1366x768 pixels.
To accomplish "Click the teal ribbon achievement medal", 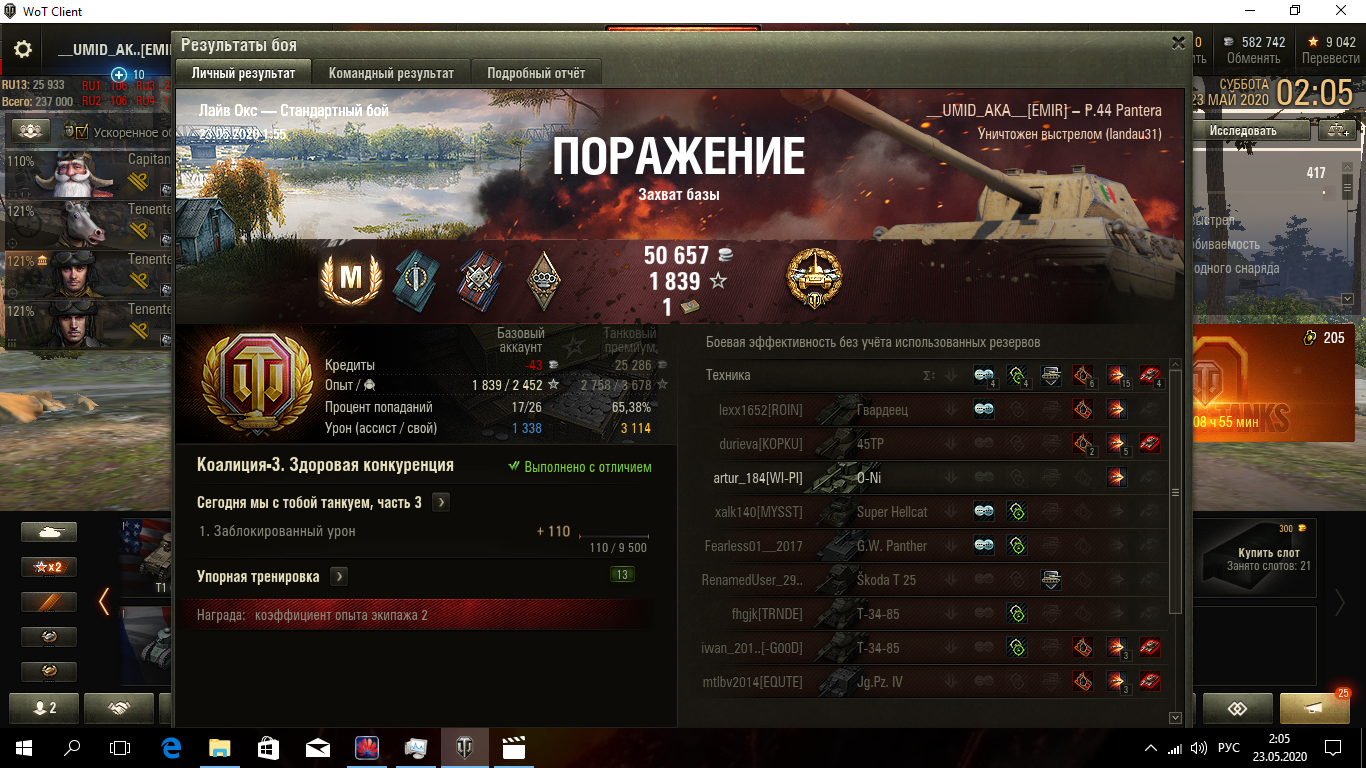I will [413, 280].
